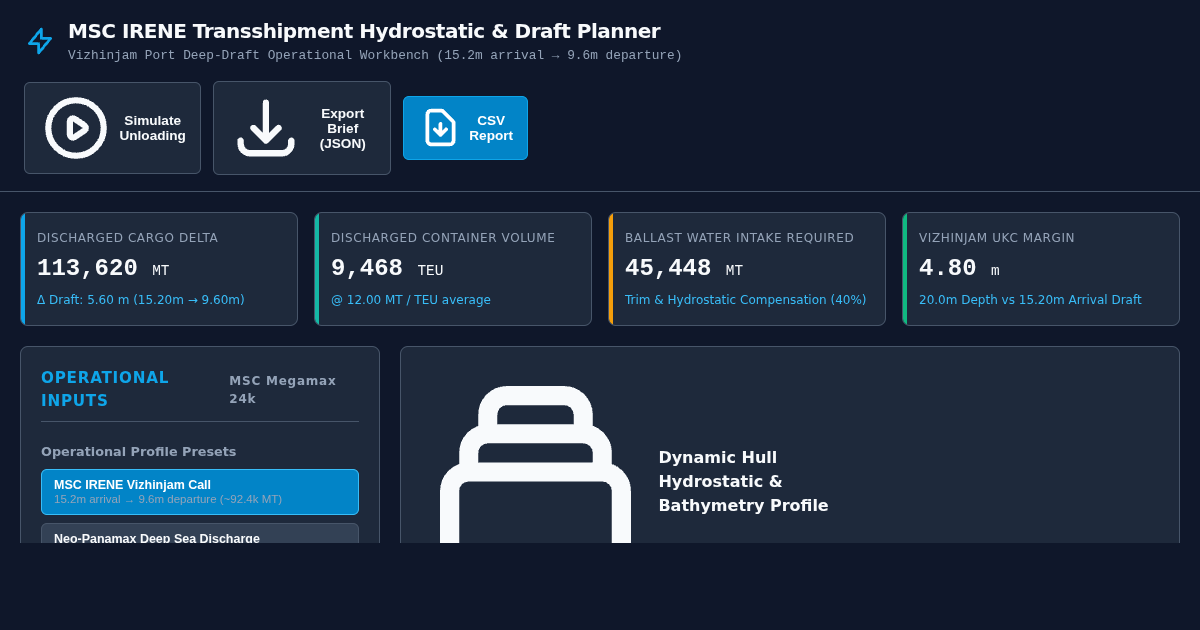Select Neo-Panamax Deep Sea Discharge preset
The height and width of the screenshot is (630, 1200).
click(x=200, y=534)
